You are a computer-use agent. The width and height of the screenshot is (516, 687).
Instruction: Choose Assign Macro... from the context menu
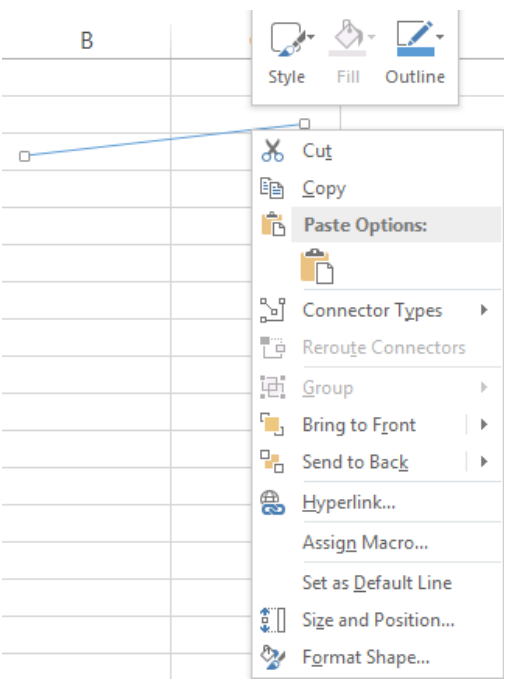(x=365, y=543)
